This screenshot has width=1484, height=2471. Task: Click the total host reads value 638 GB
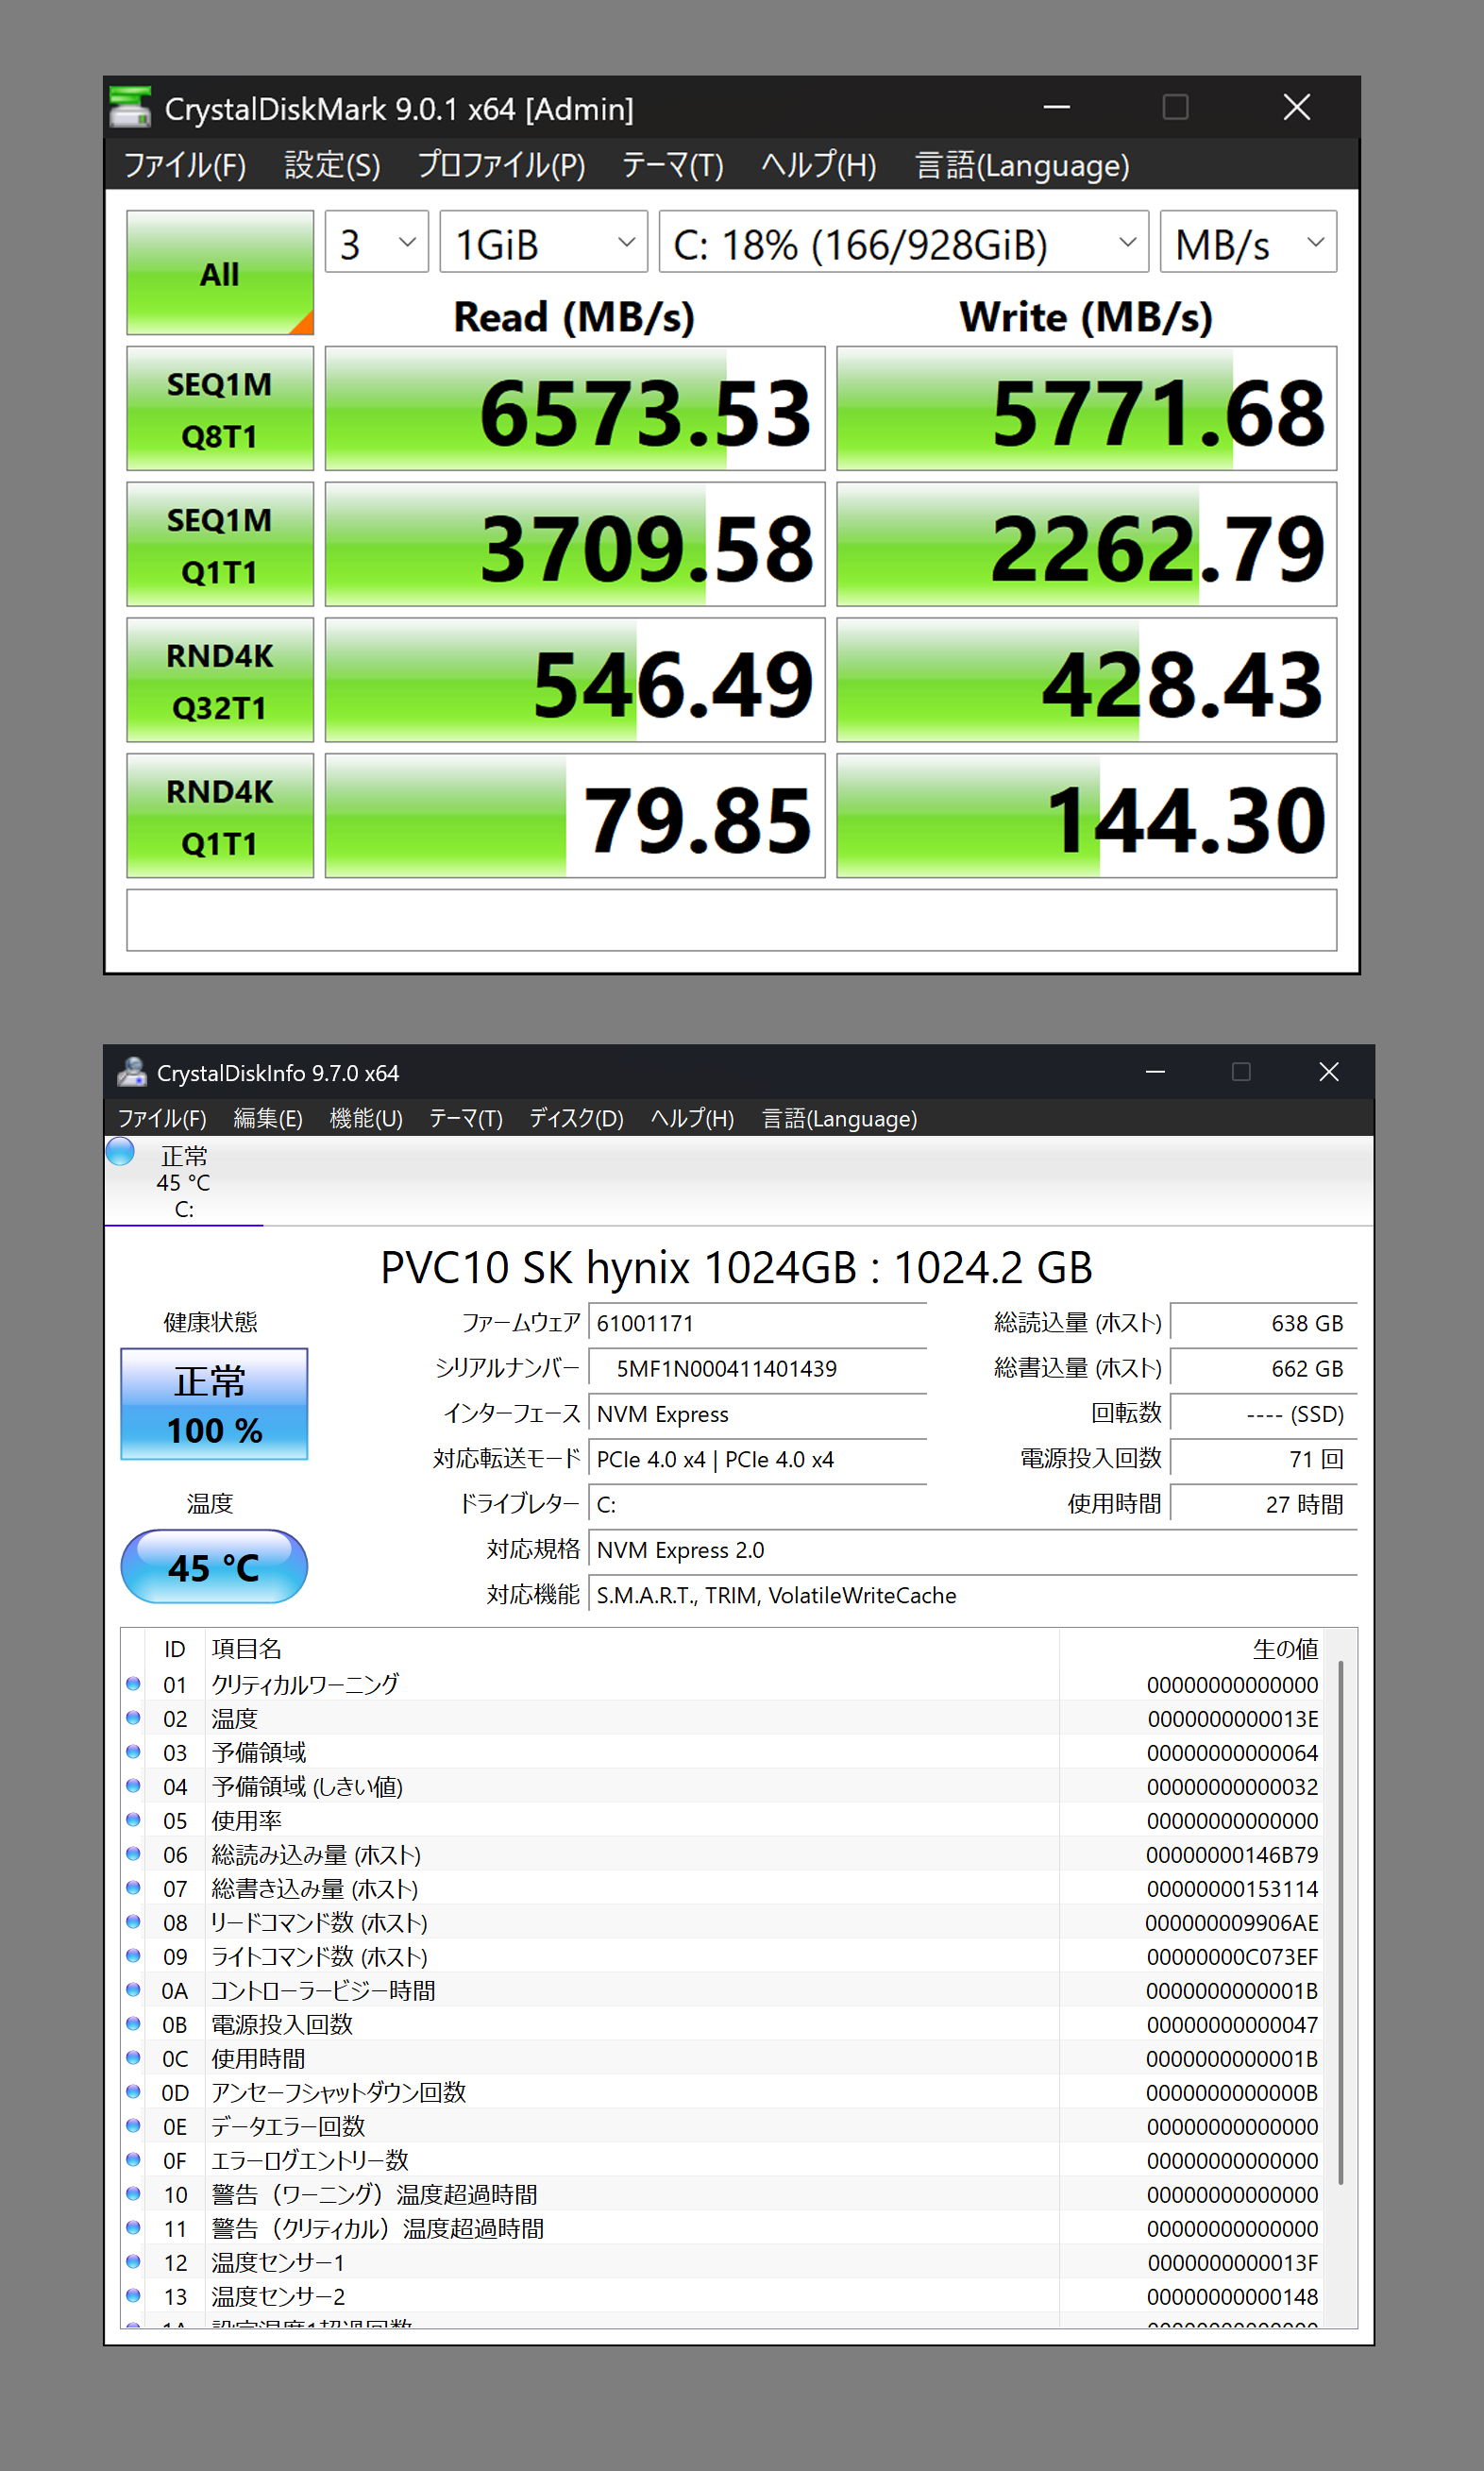pos(1263,1322)
